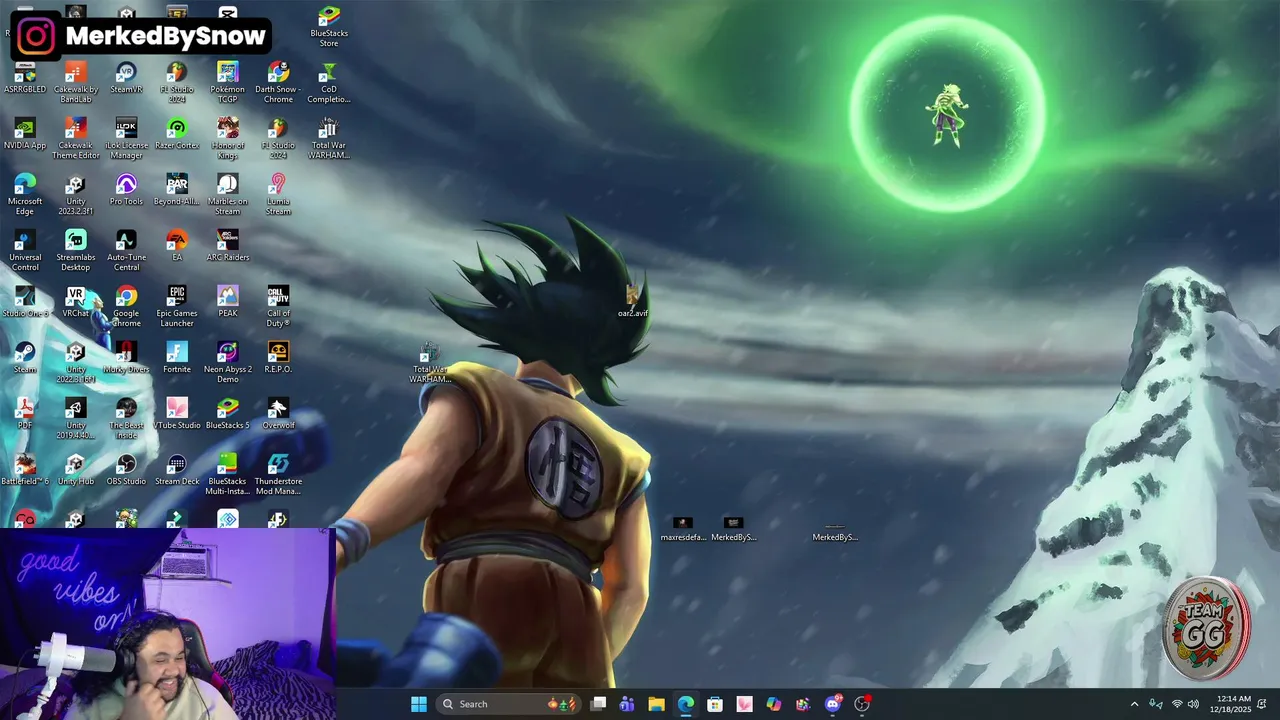
Task: Open the Epic Games Launcher shortcut
Action: 177,307
